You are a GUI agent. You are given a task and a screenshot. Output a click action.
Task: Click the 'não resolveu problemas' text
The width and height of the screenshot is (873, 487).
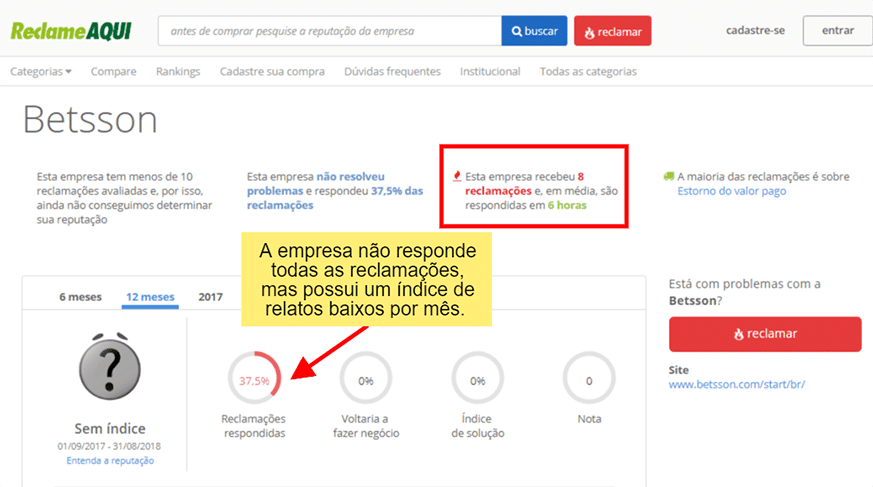click(316, 184)
